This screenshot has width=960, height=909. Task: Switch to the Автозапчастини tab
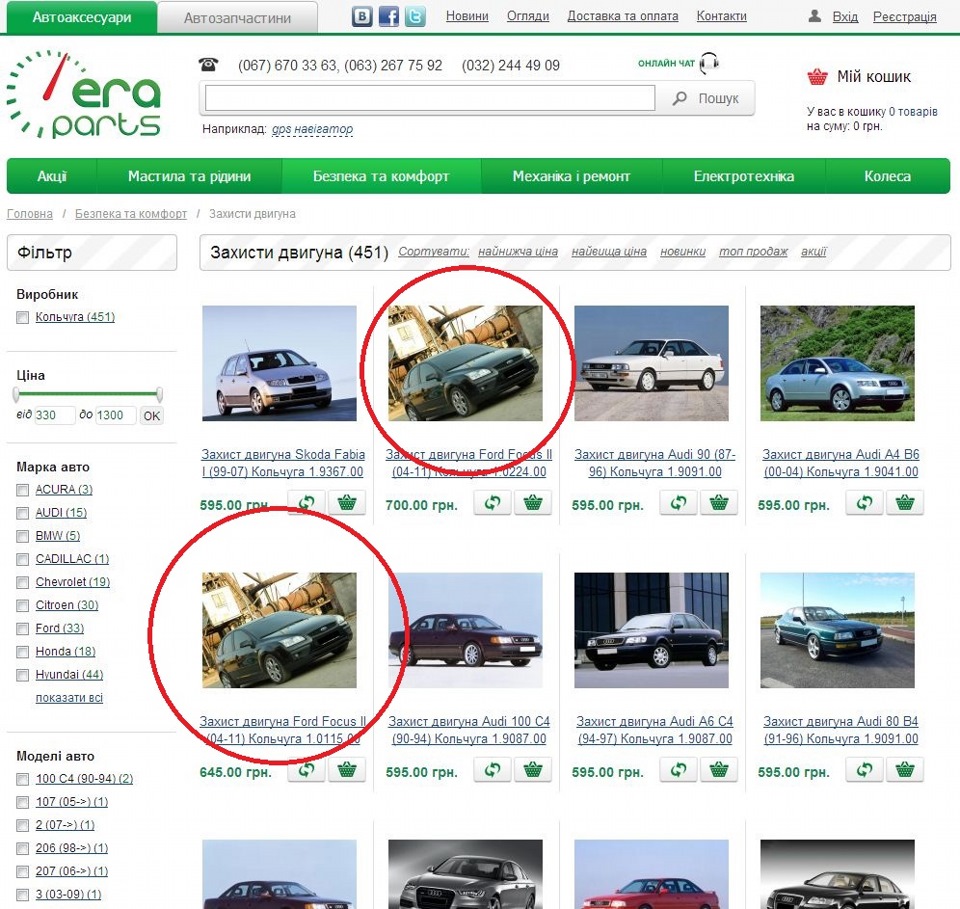pos(238,18)
